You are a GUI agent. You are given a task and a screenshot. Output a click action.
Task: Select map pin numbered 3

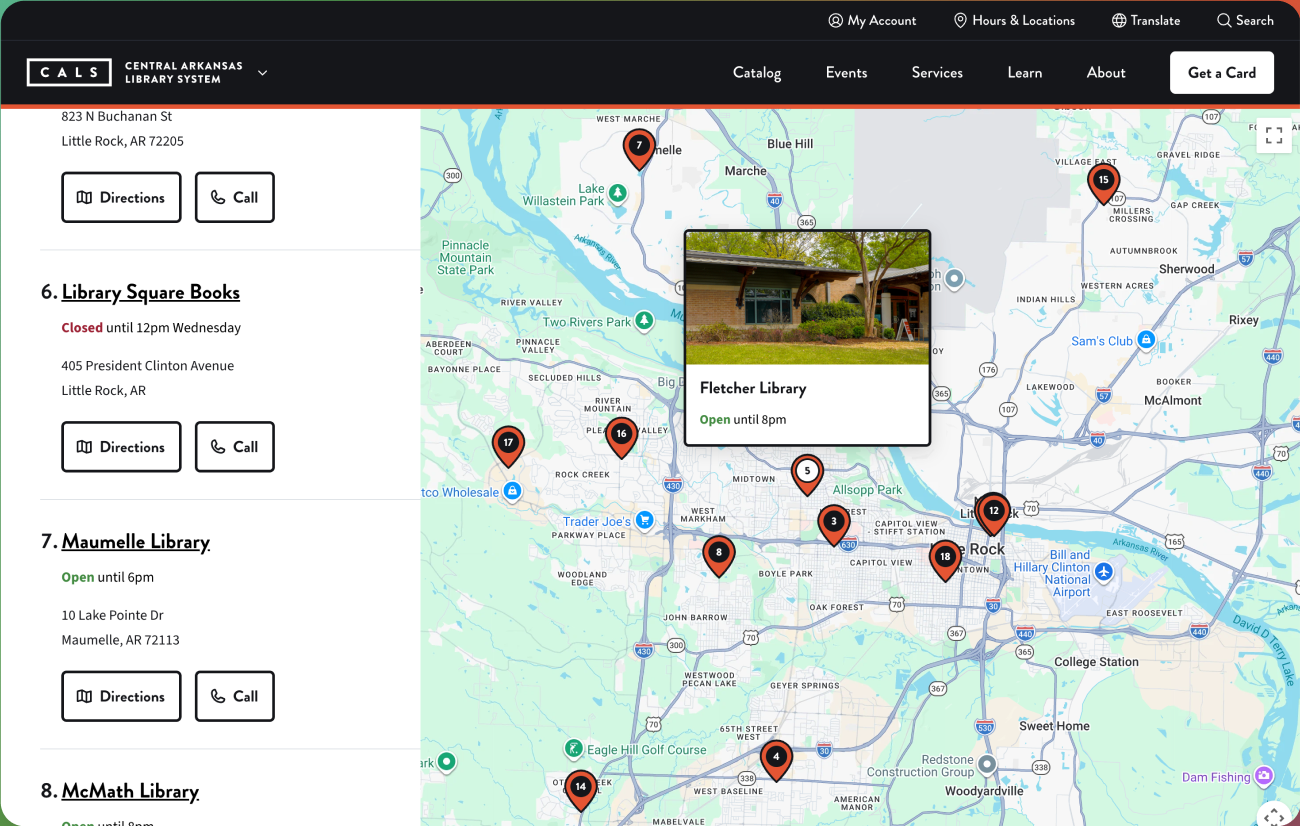tap(833, 524)
